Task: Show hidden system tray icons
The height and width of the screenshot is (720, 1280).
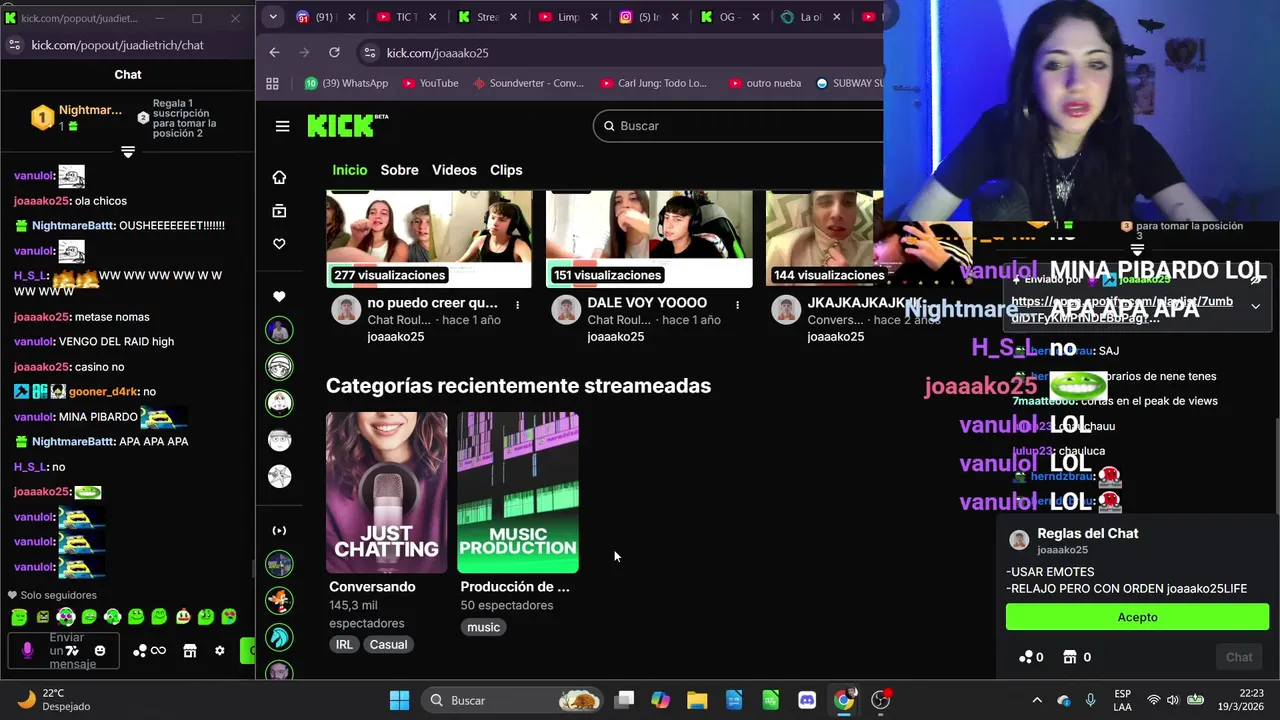Action: [x=1036, y=700]
